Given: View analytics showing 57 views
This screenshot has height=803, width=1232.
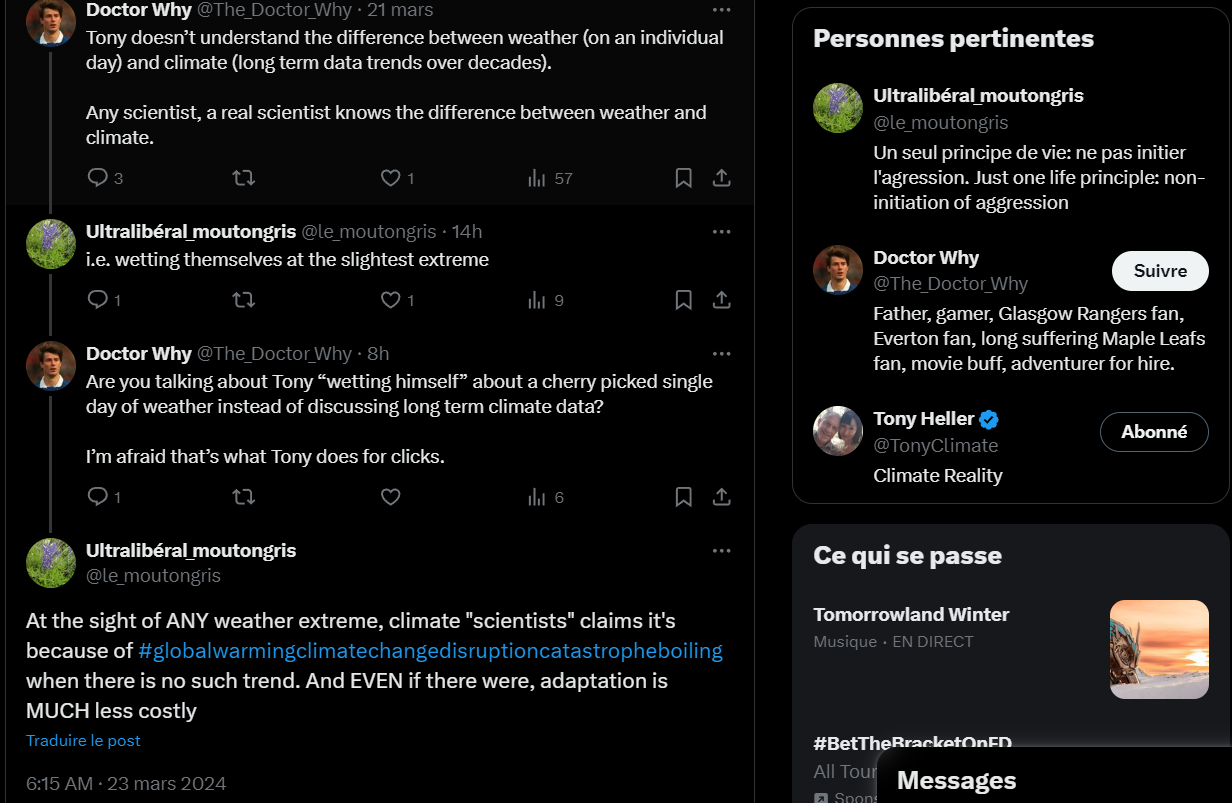Looking at the screenshot, I should (550, 178).
